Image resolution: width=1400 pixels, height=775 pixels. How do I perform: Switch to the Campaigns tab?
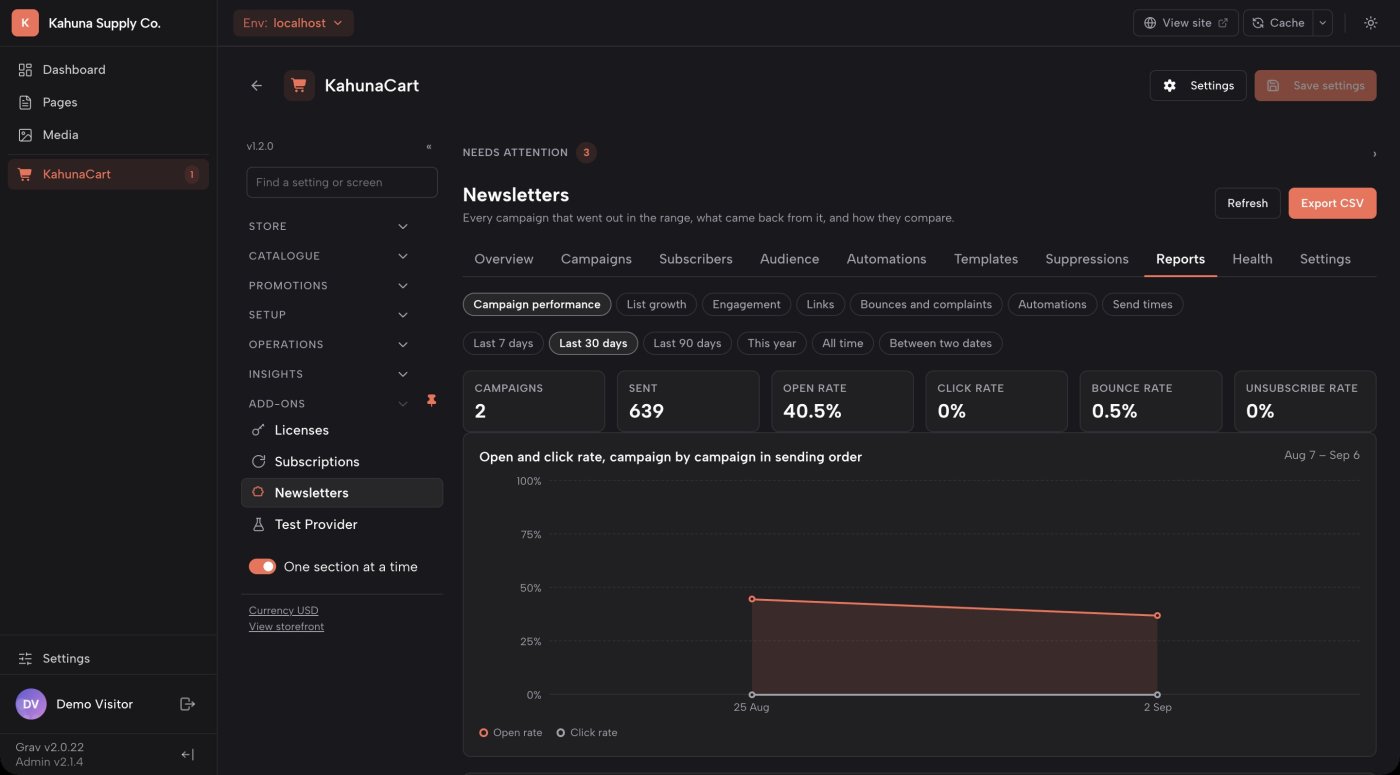596,259
